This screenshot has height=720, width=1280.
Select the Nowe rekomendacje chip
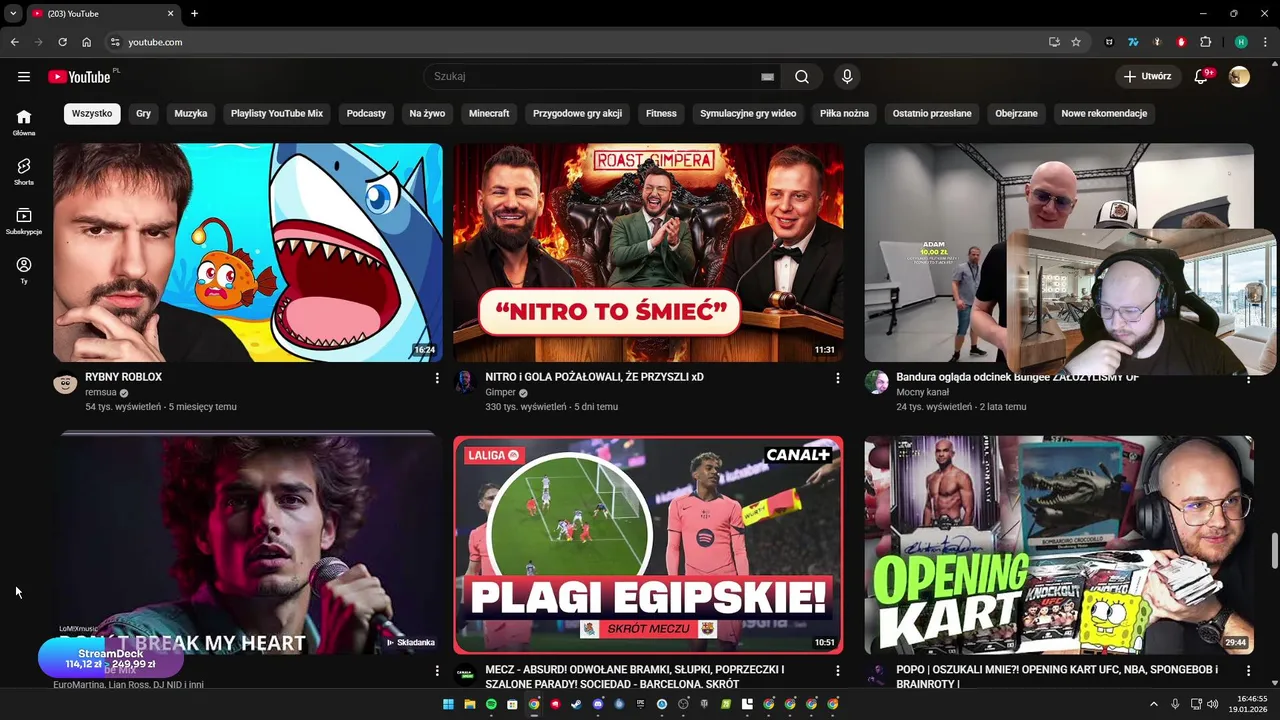tap(1104, 114)
